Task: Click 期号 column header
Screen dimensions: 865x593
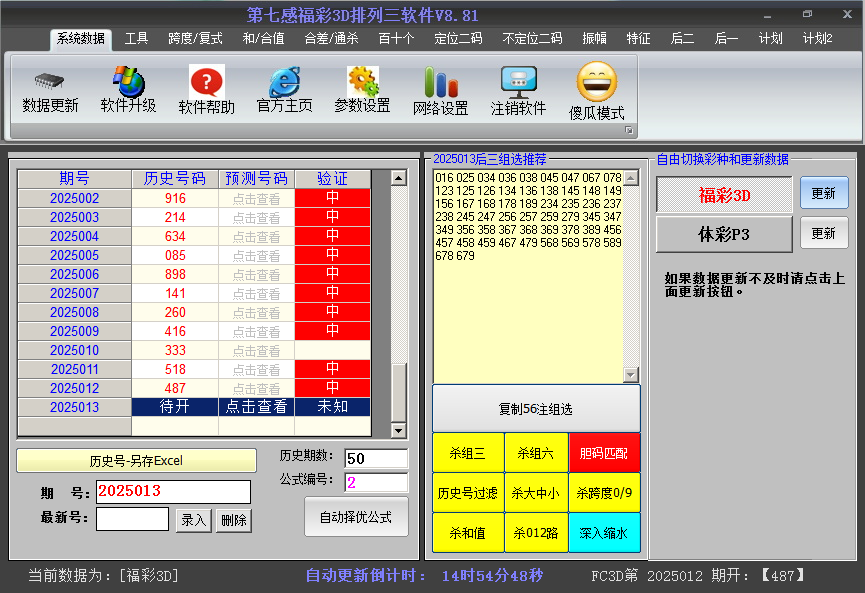Action: click(x=74, y=178)
